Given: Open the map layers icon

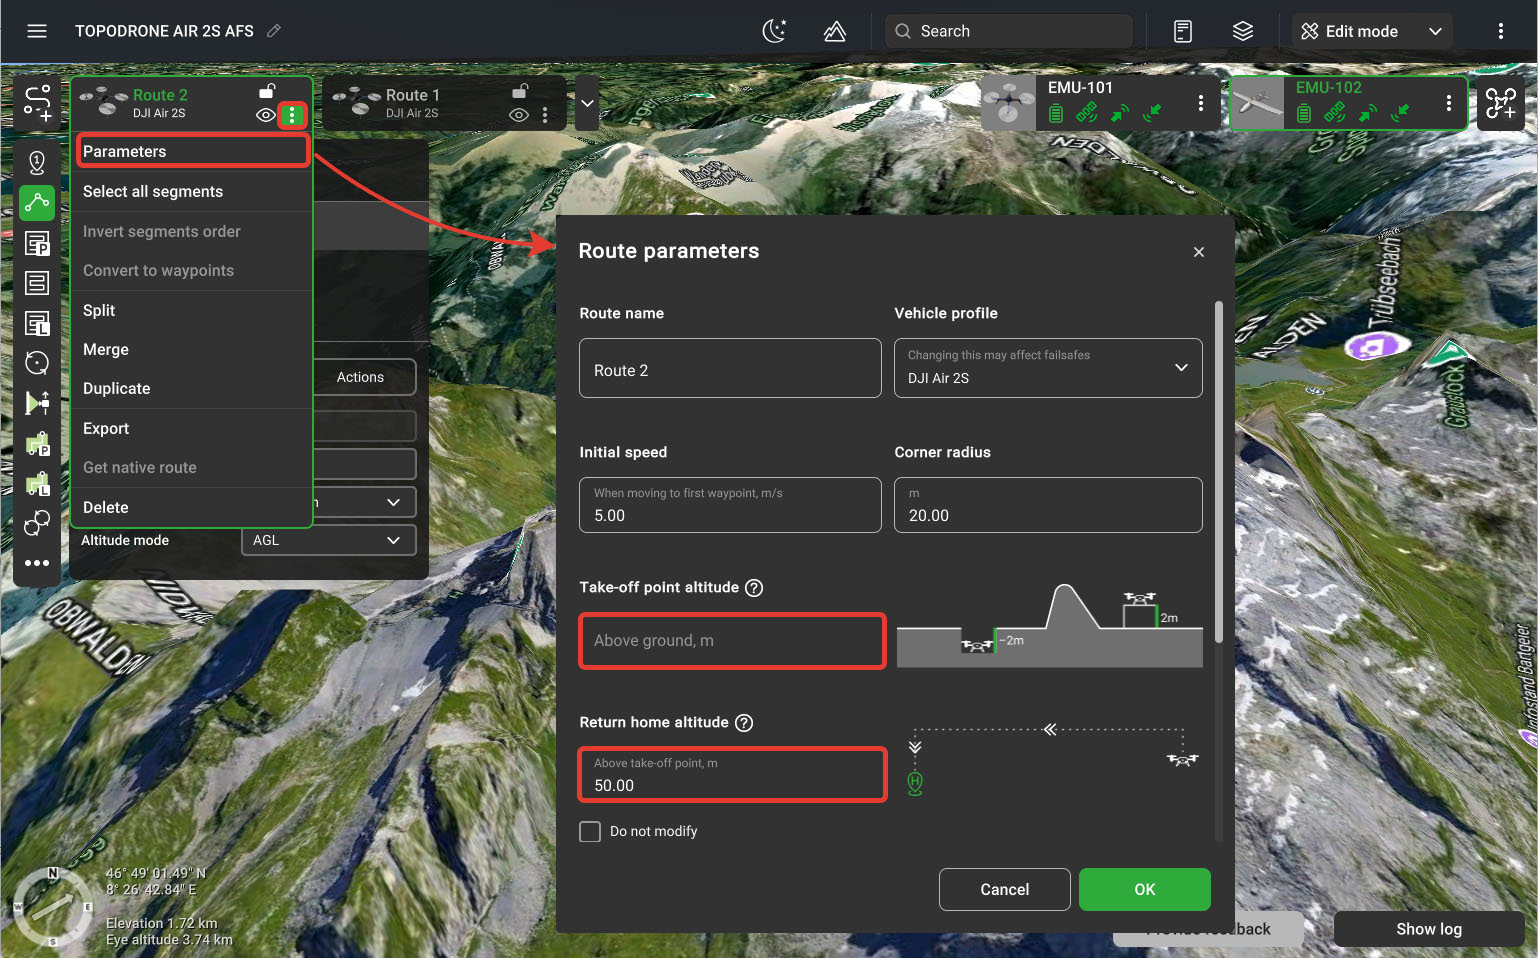Looking at the screenshot, I should coord(1243,31).
